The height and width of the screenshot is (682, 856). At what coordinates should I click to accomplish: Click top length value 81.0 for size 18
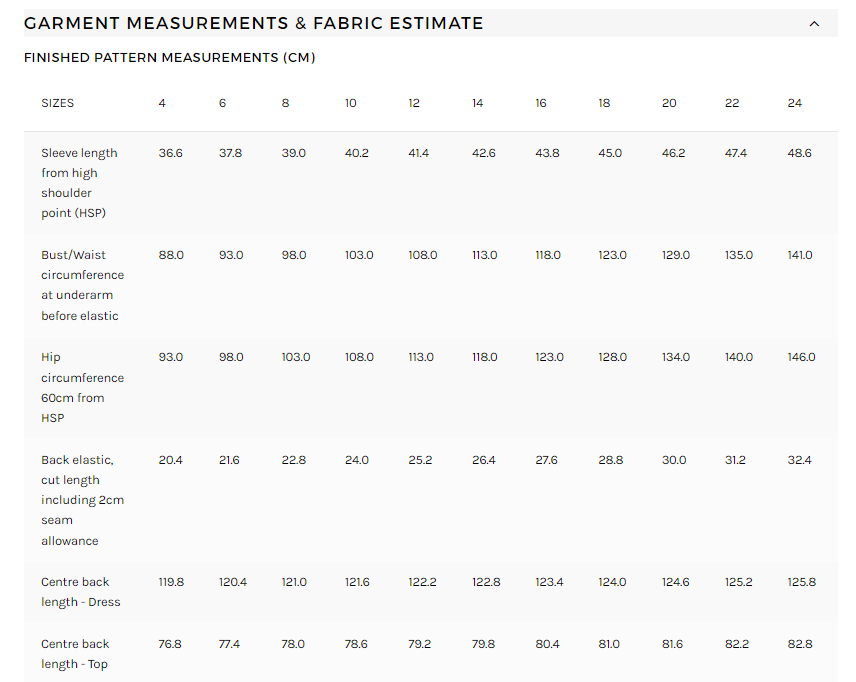pos(609,644)
